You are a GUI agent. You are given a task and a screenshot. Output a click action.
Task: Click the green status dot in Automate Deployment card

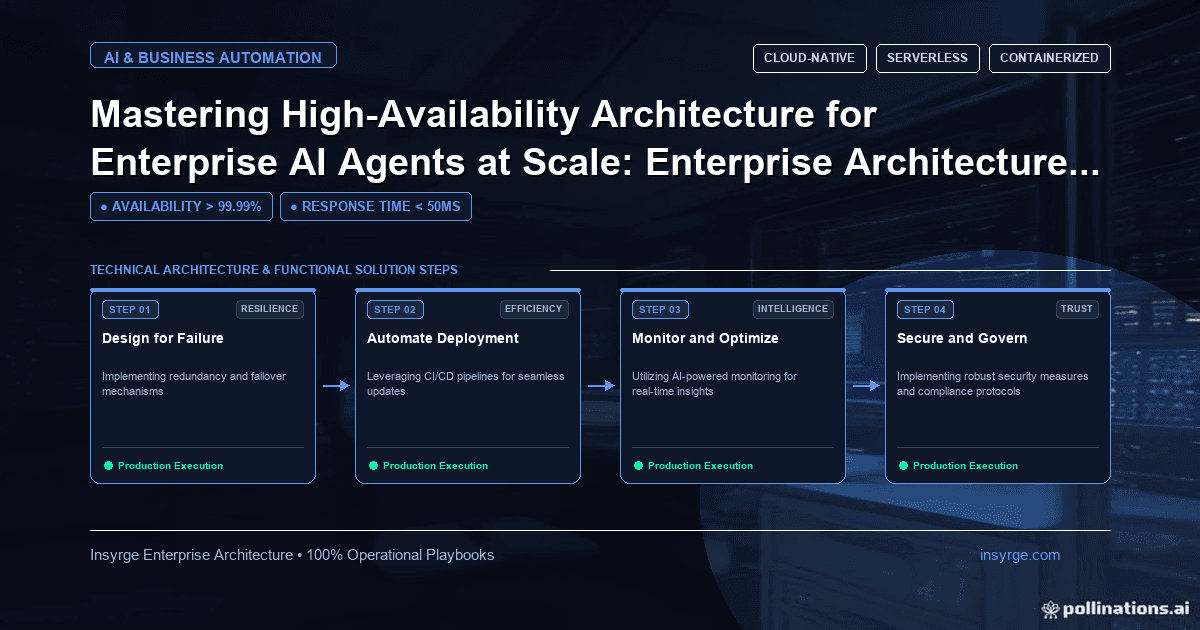pyautogui.click(x=373, y=465)
